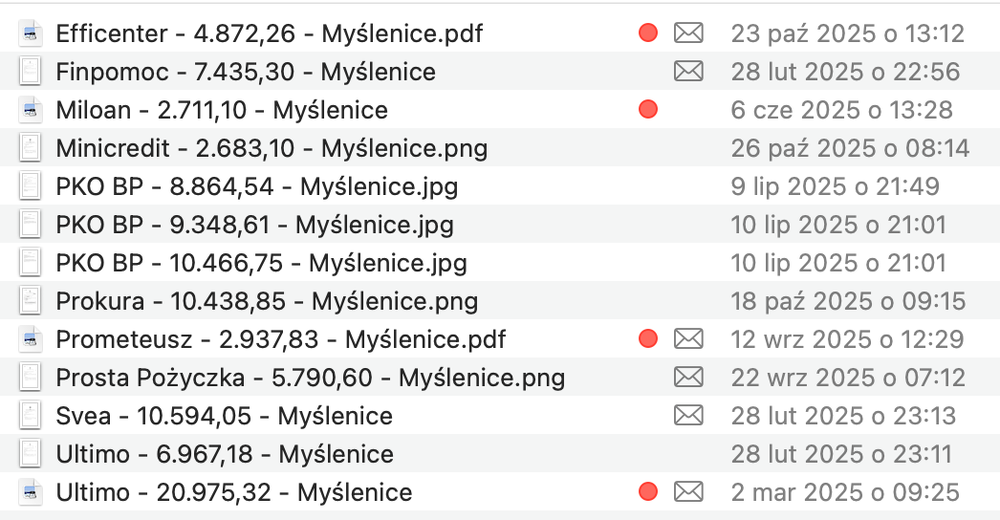Click envelope icon on Finpomoc row

(x=689, y=71)
